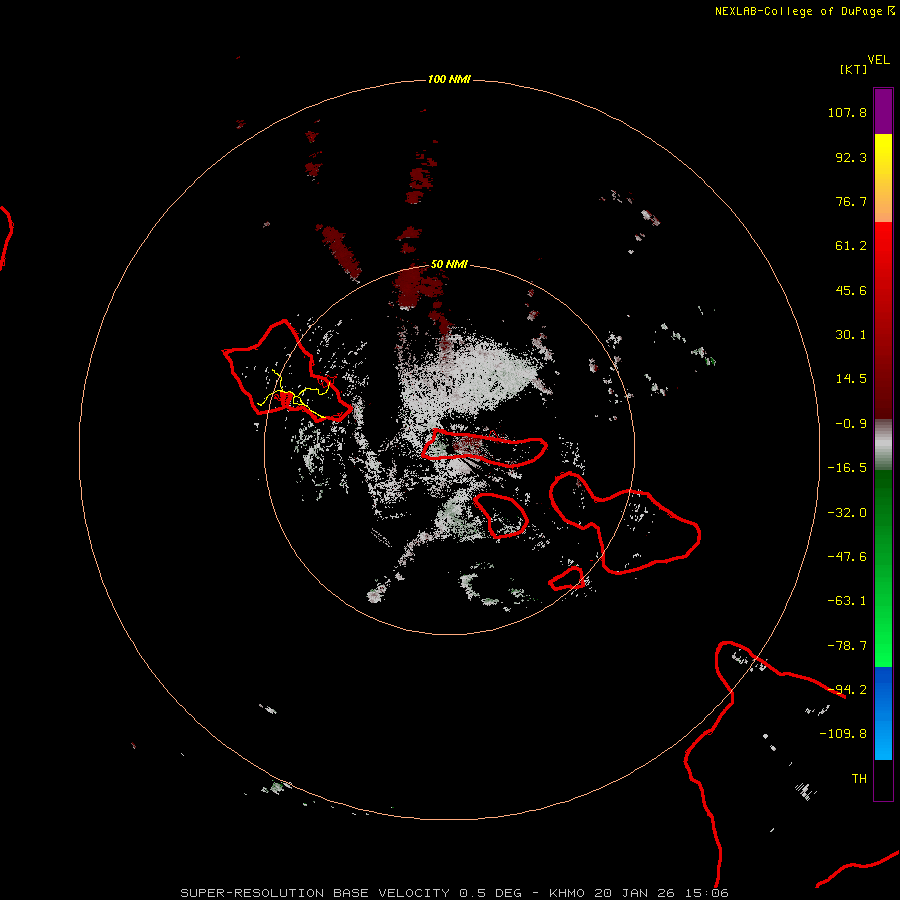Image resolution: width=900 pixels, height=900 pixels.
Task: Click the 92.3 velocity scale value
Action: pyautogui.click(x=851, y=157)
